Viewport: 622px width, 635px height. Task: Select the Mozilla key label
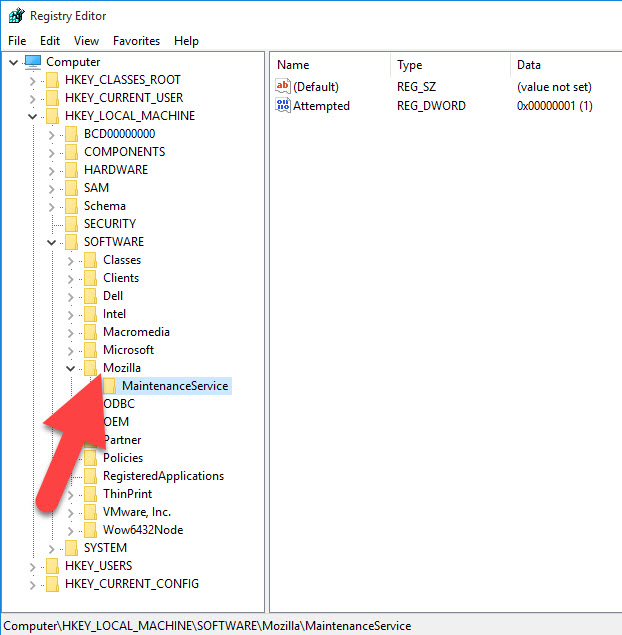[x=122, y=368]
